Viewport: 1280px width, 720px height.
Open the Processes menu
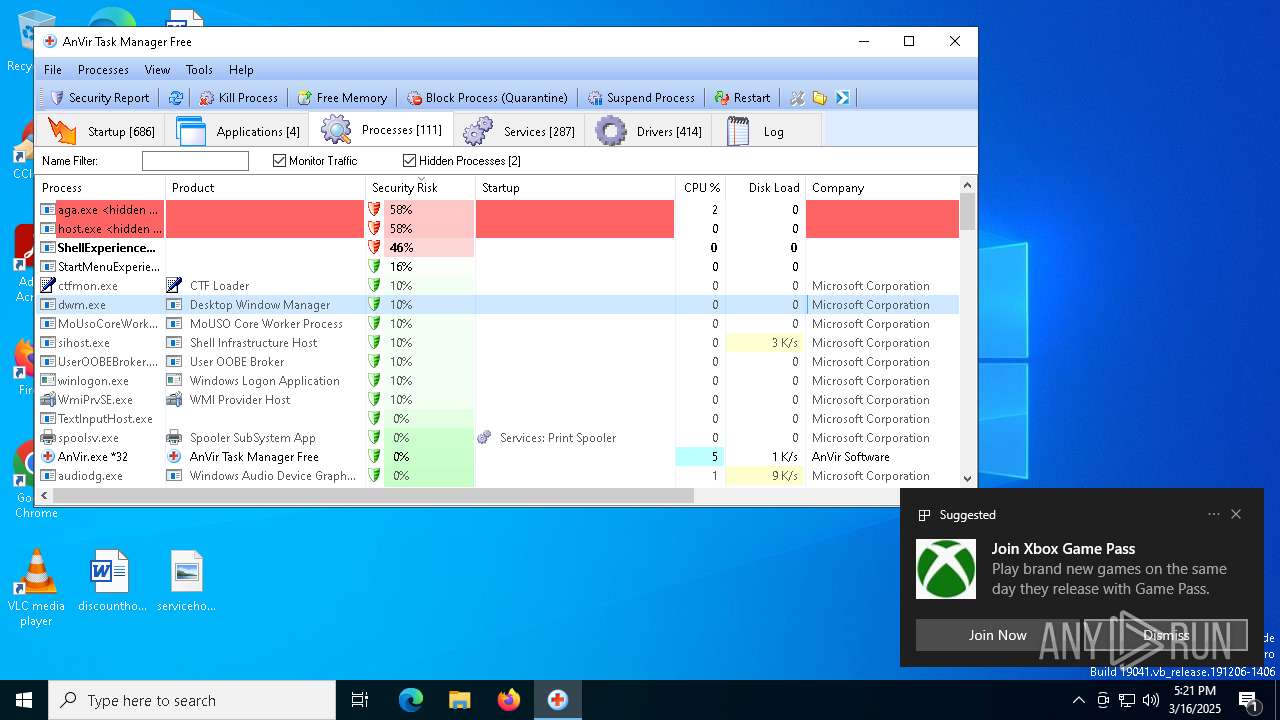coord(103,70)
